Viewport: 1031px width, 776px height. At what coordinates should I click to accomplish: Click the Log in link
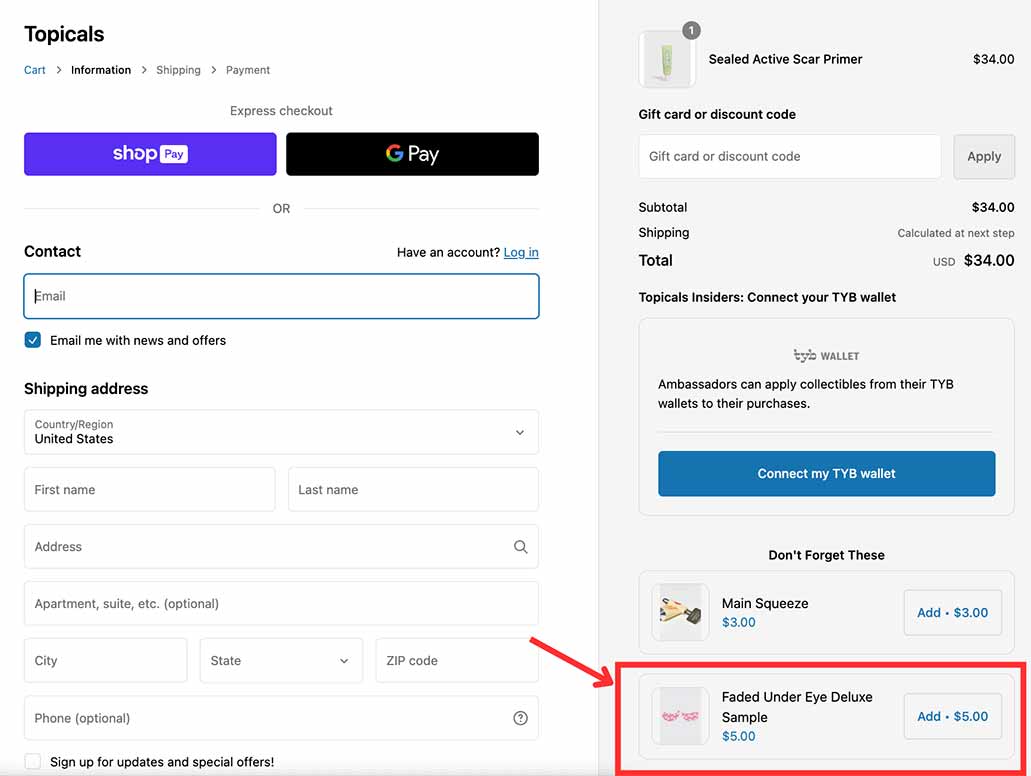pos(521,252)
